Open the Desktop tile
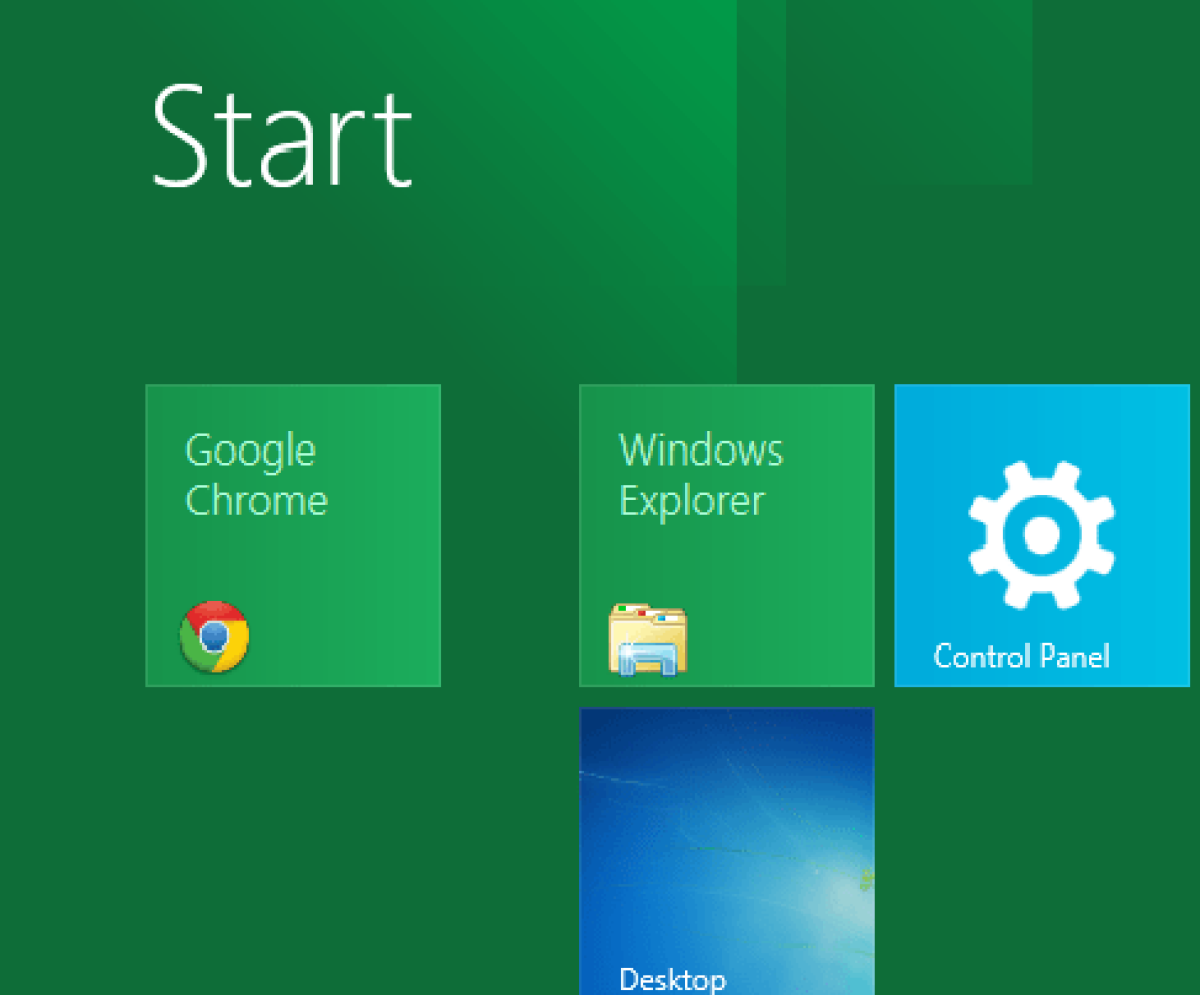The width and height of the screenshot is (1200, 995). point(726,850)
